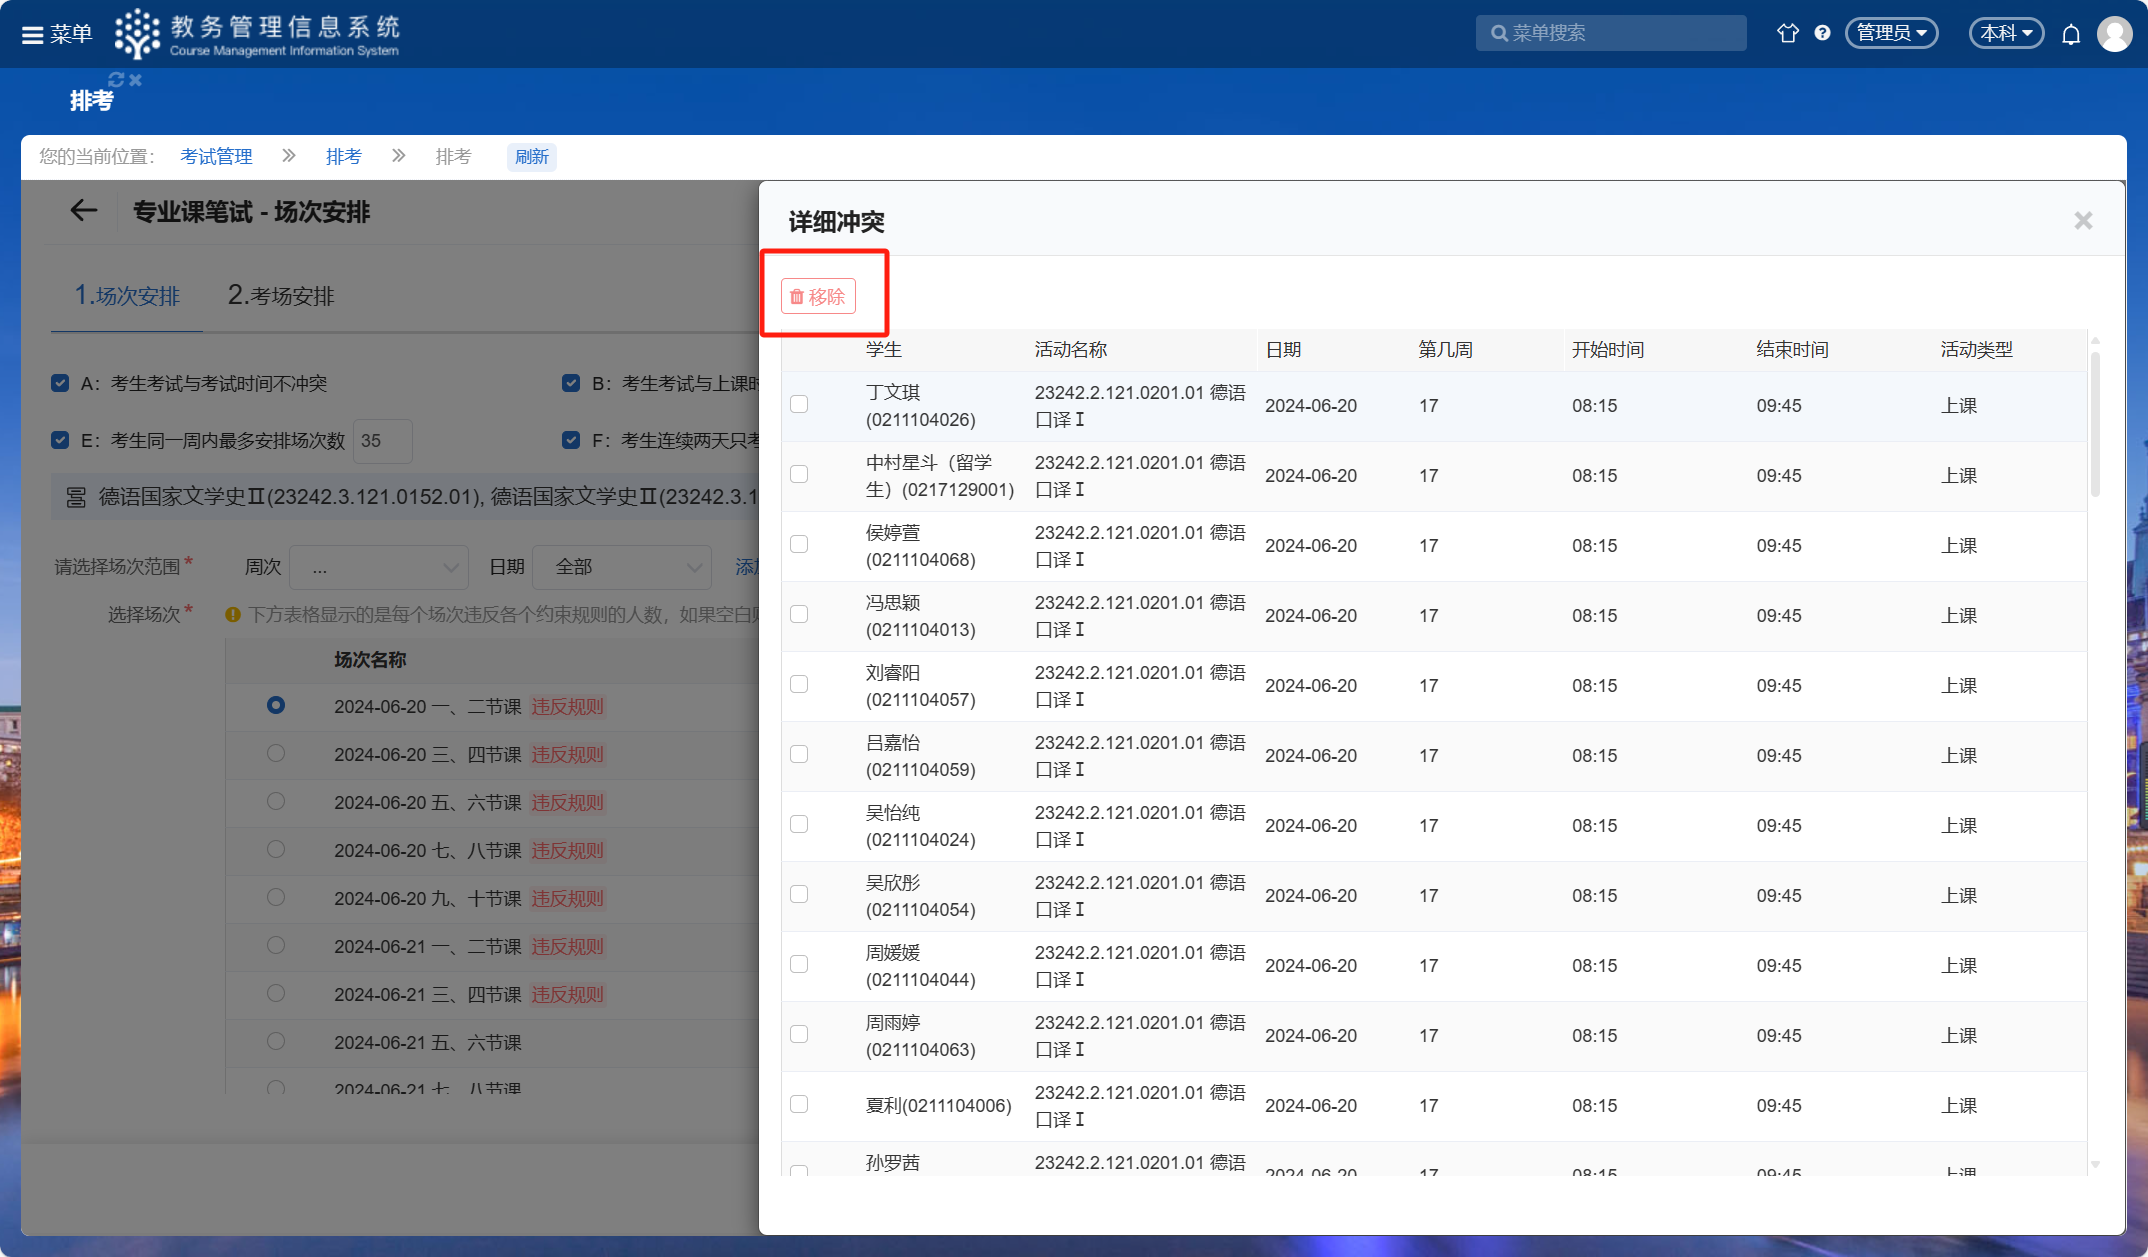Screen dimensions: 2148x1257
Task: Switch to the 2.考场安排 tab
Action: coord(280,296)
